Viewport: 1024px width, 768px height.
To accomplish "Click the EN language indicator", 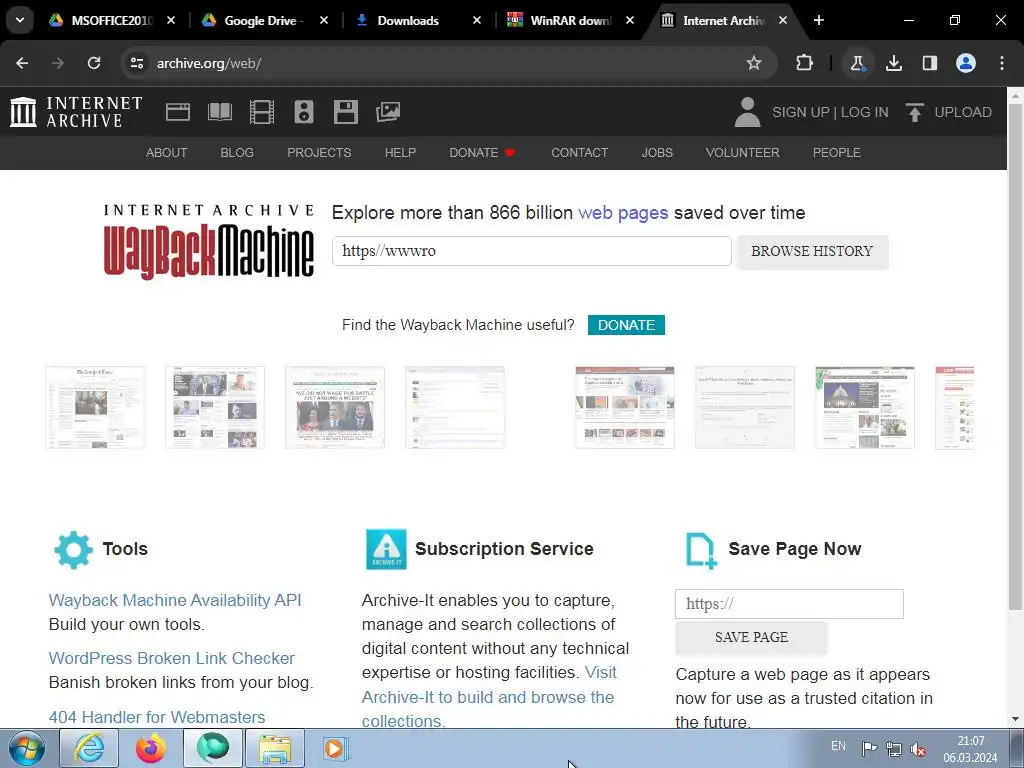I will 839,746.
